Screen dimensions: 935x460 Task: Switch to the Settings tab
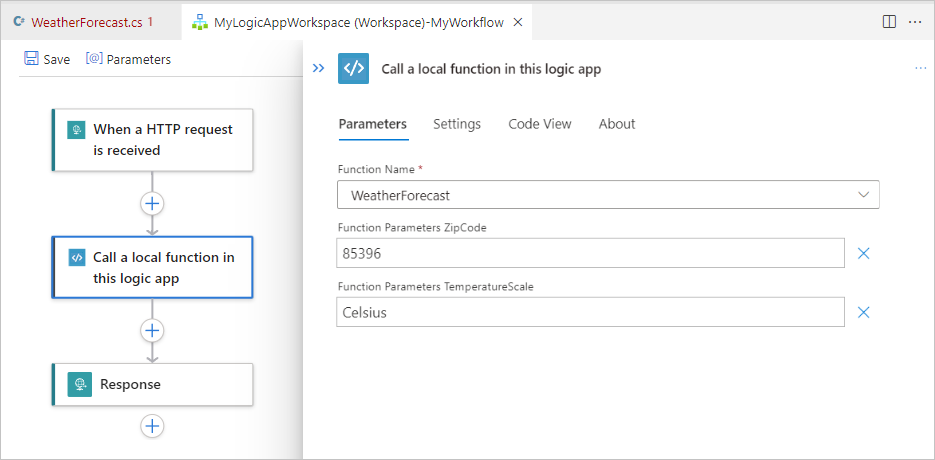click(457, 124)
